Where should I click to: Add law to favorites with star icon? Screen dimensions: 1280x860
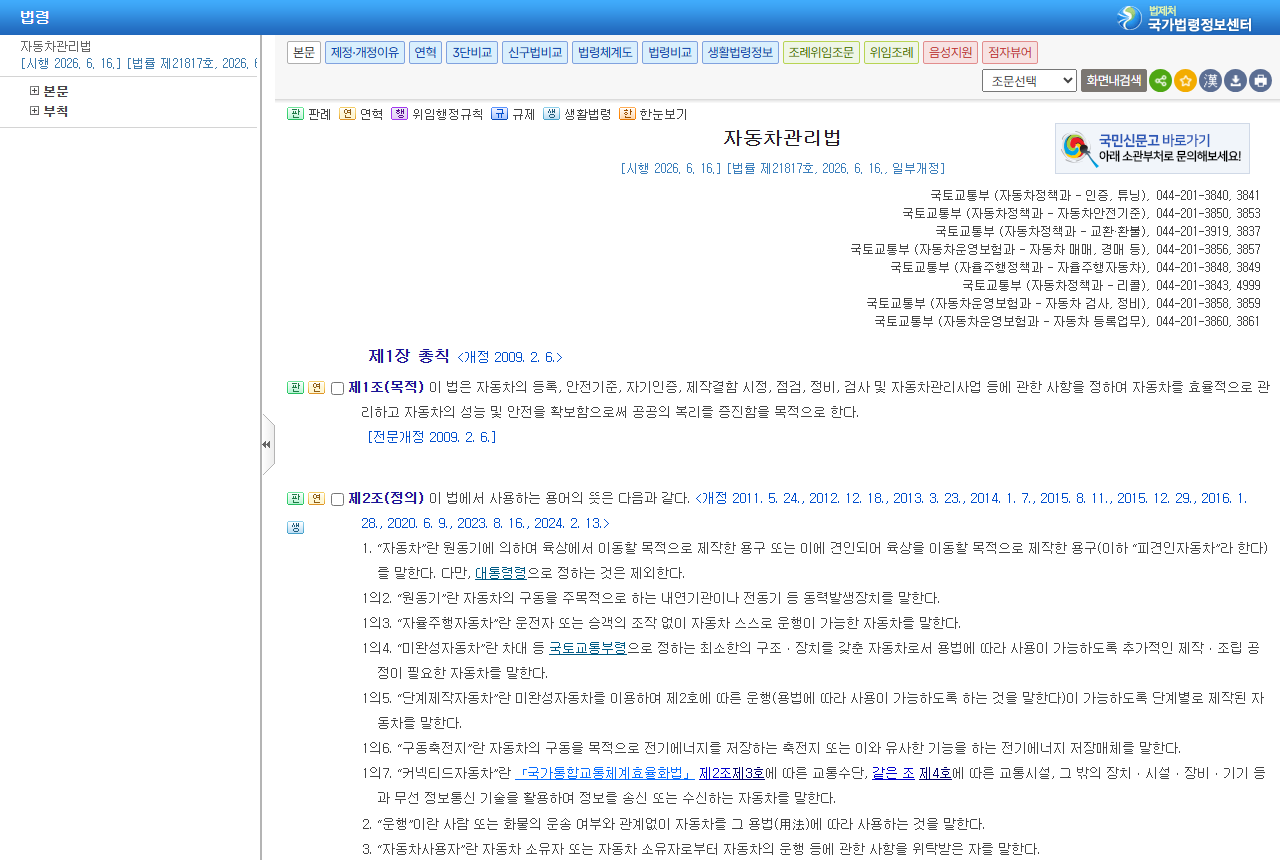pyautogui.click(x=1185, y=81)
